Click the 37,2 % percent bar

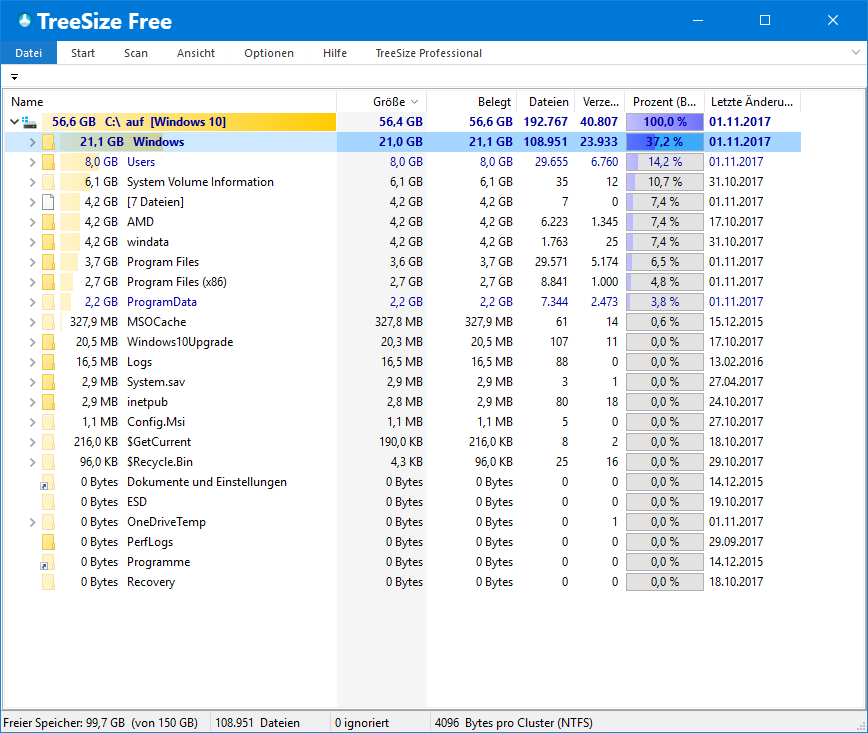(x=665, y=142)
